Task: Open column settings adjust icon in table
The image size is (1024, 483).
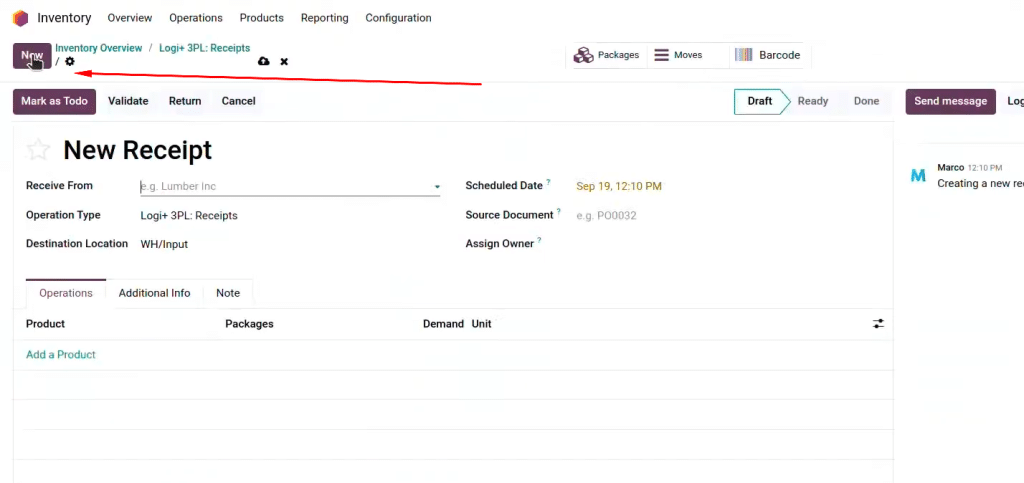Action: (878, 324)
